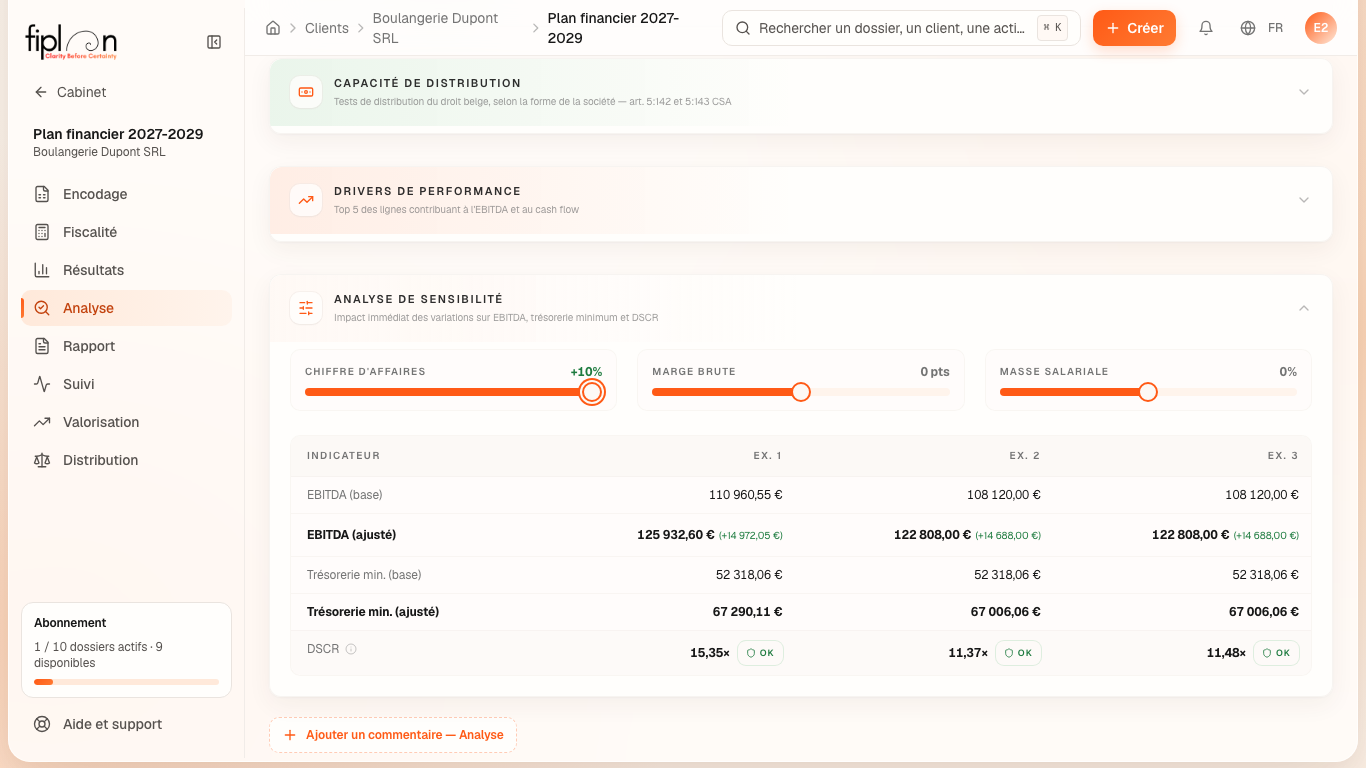
Task: Open the FR language selector
Action: click(x=1276, y=28)
